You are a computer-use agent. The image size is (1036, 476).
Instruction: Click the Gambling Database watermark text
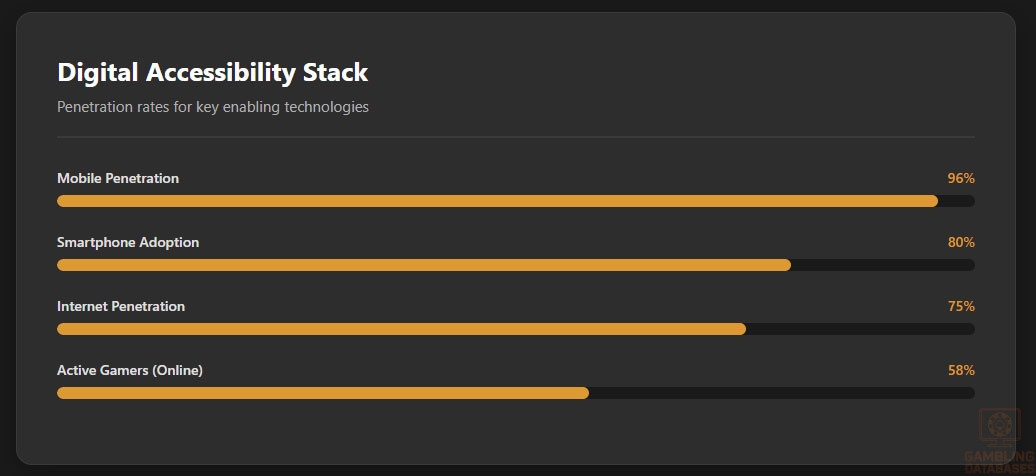[998, 462]
